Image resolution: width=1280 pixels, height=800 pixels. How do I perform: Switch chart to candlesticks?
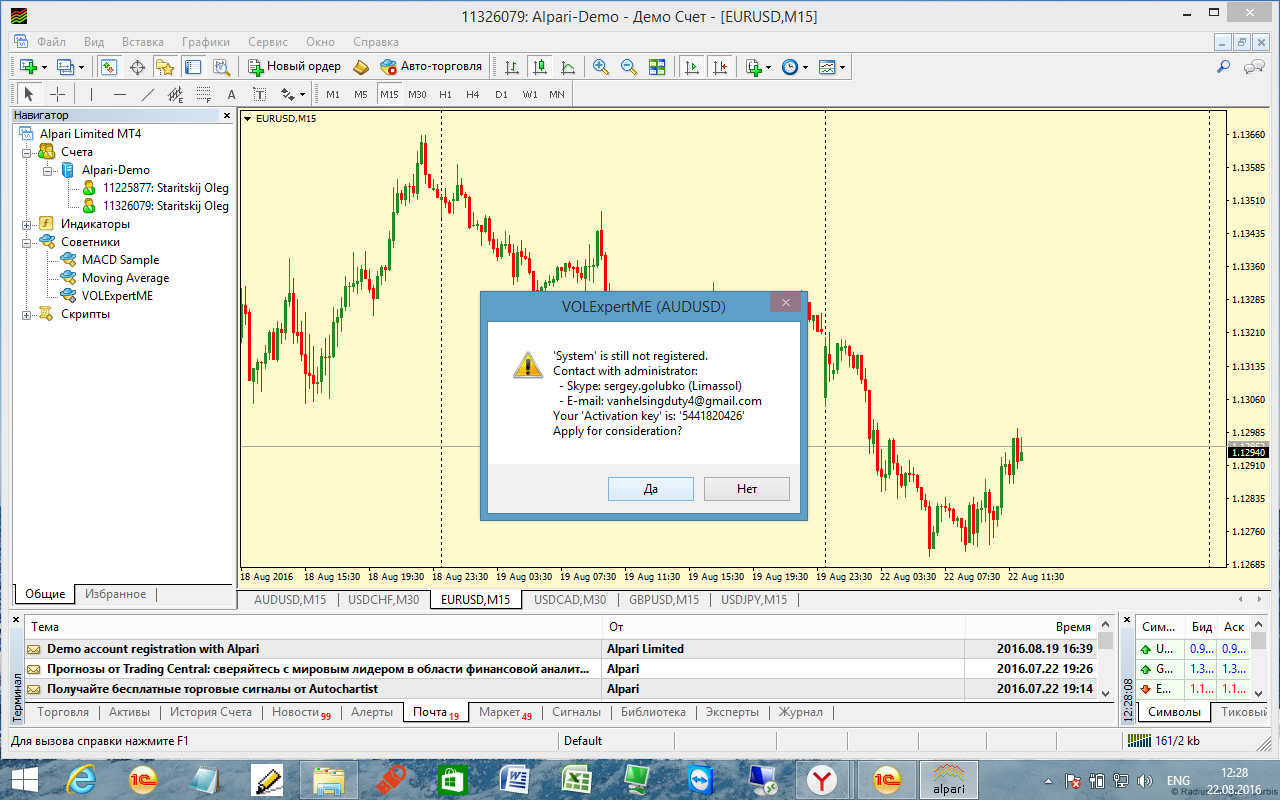540,67
